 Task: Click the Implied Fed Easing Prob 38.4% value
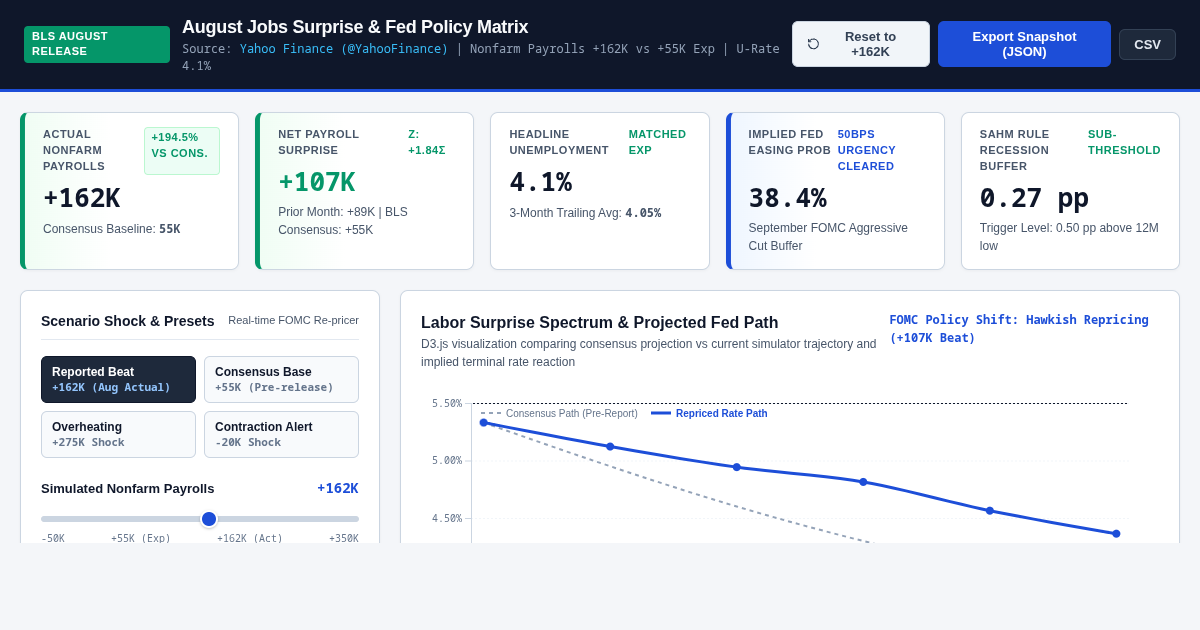[788, 198]
